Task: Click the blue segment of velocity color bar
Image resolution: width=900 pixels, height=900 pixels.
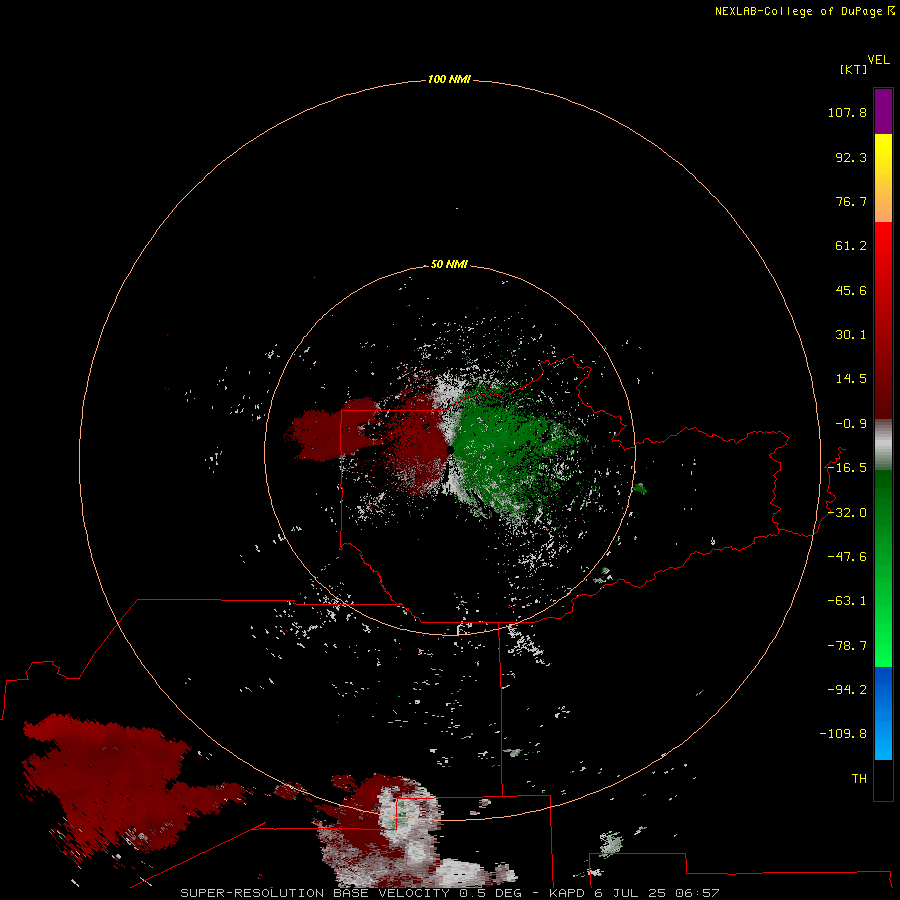Action: pyautogui.click(x=883, y=713)
